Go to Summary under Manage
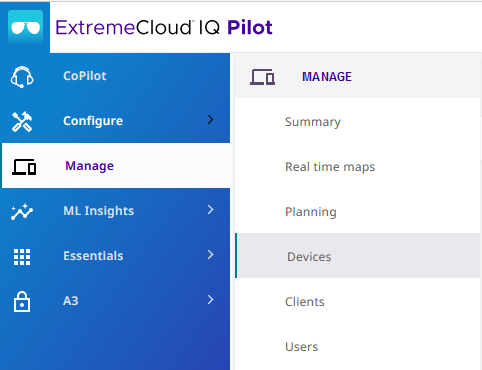Viewport: 482px width, 370px height. [358, 122]
